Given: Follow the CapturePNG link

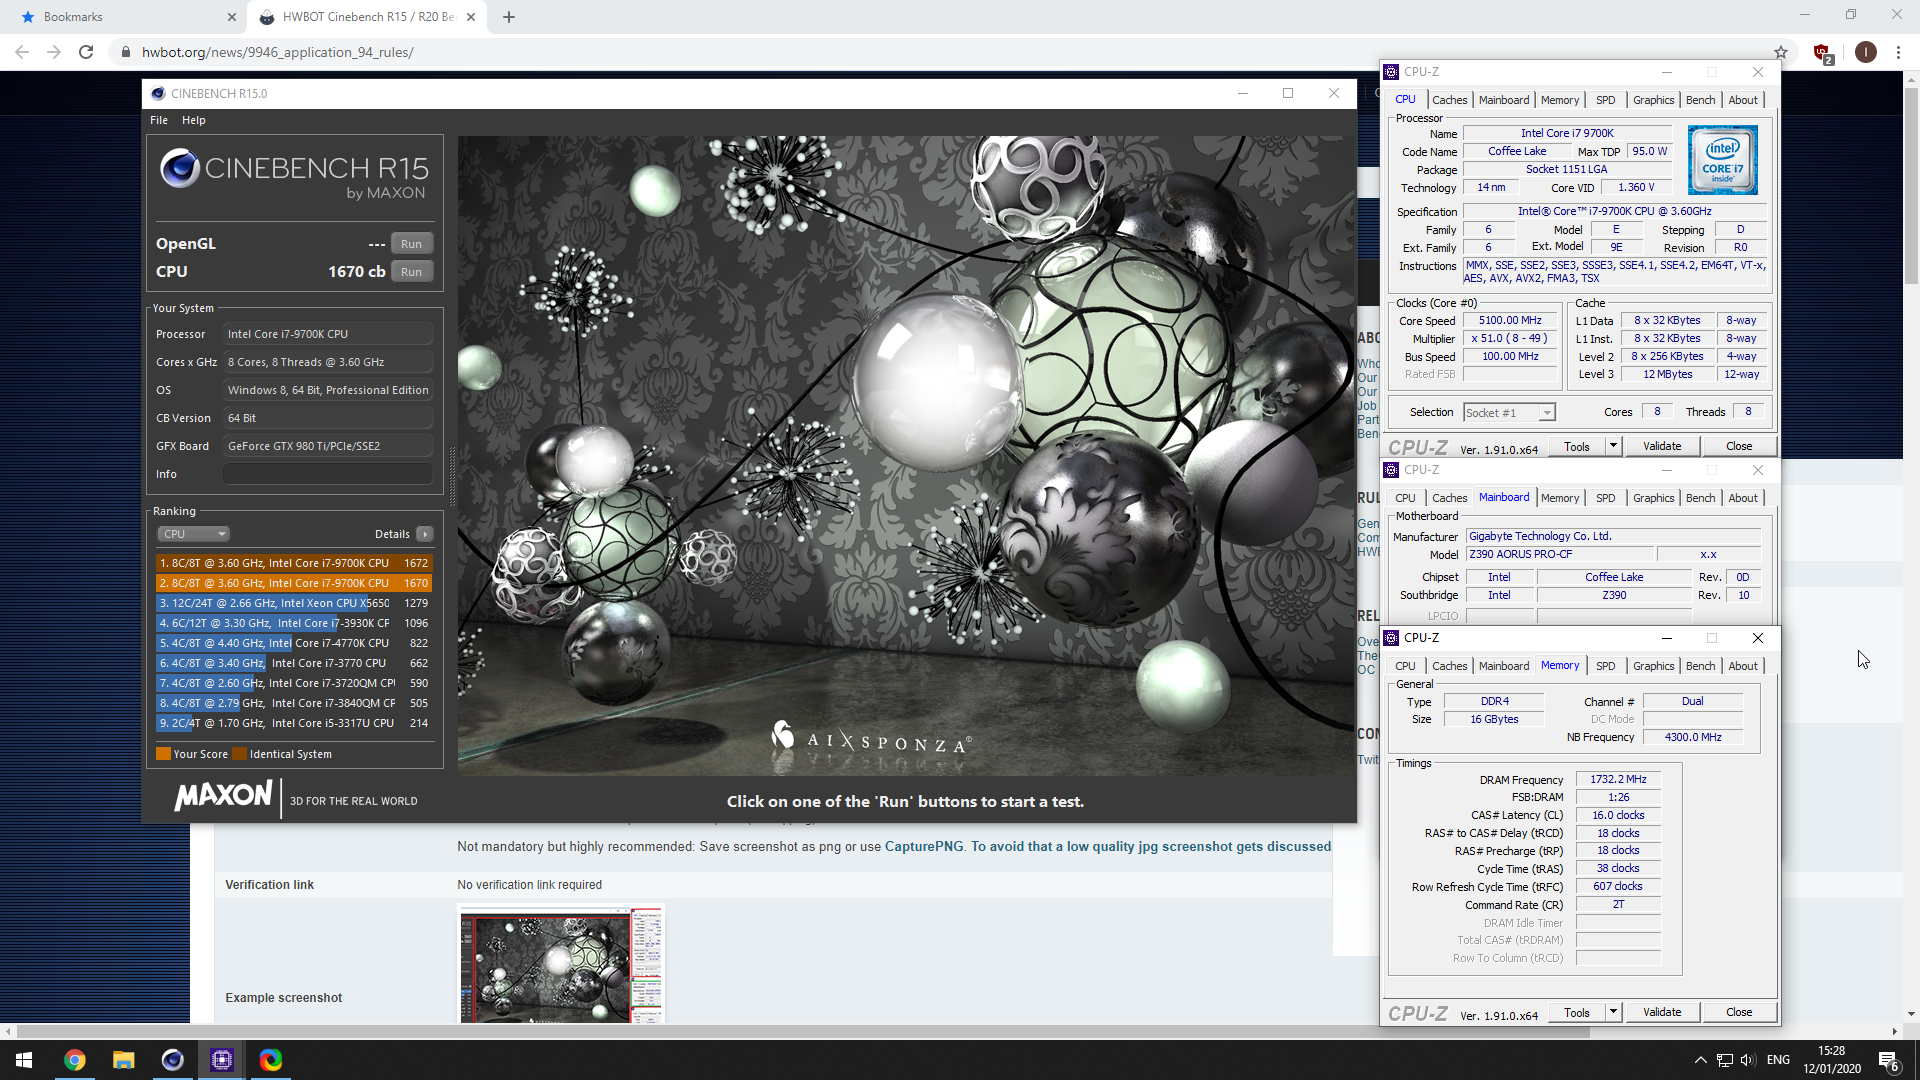Looking at the screenshot, I should click(924, 847).
